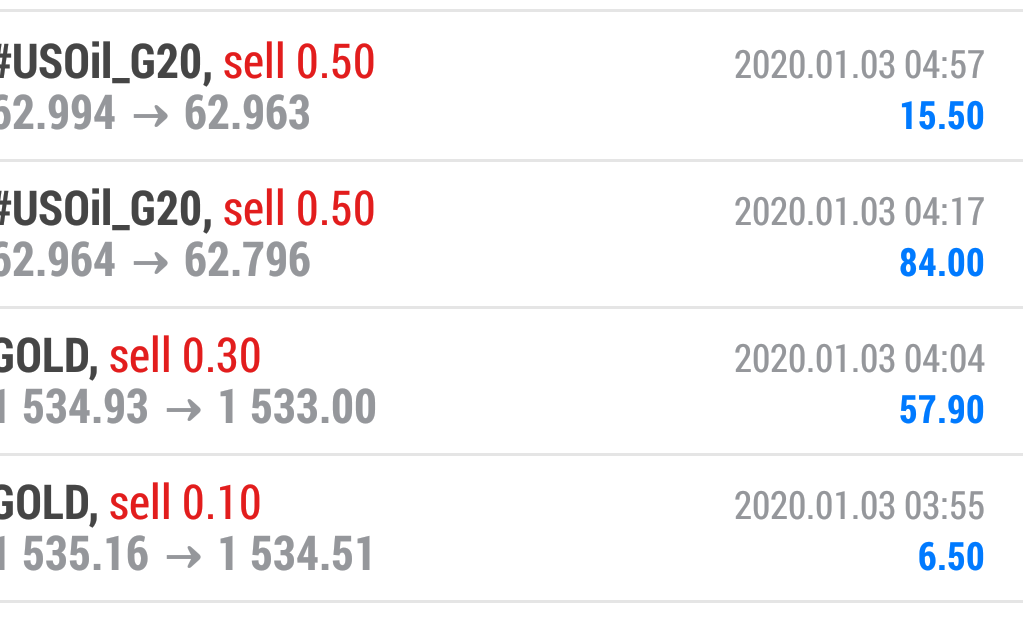This screenshot has width=1023, height=619.
Task: Select the 2020.01.03 04:17 timestamp
Action: point(859,212)
